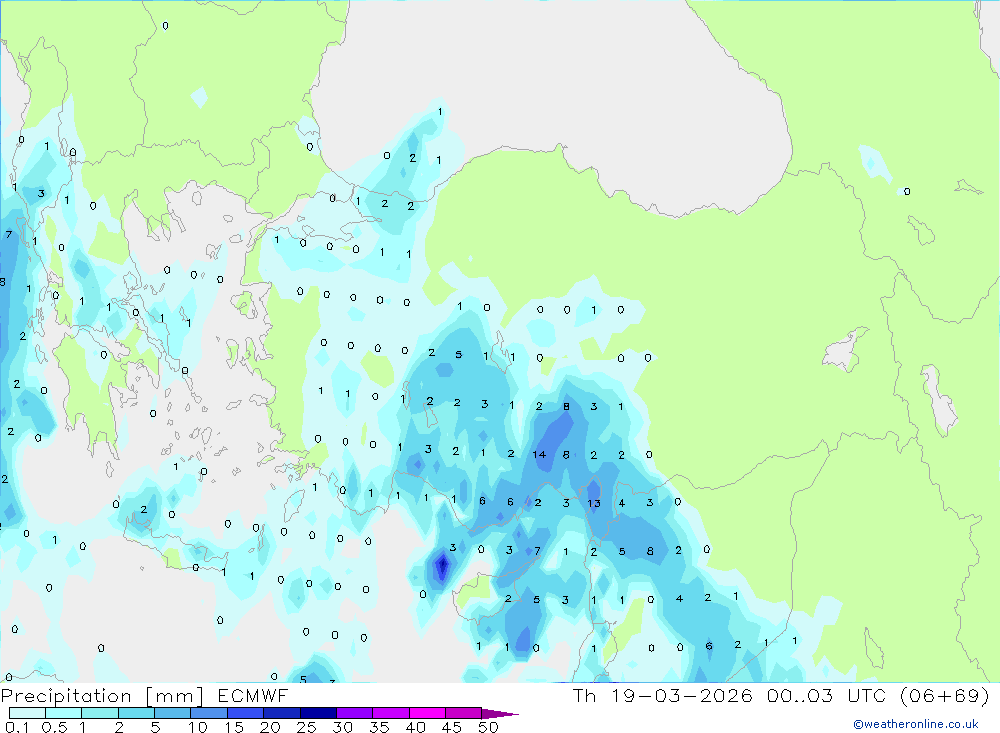The image size is (1000, 733).
Task: Click the 2–5 mm legend color swatch
Action: point(136,713)
